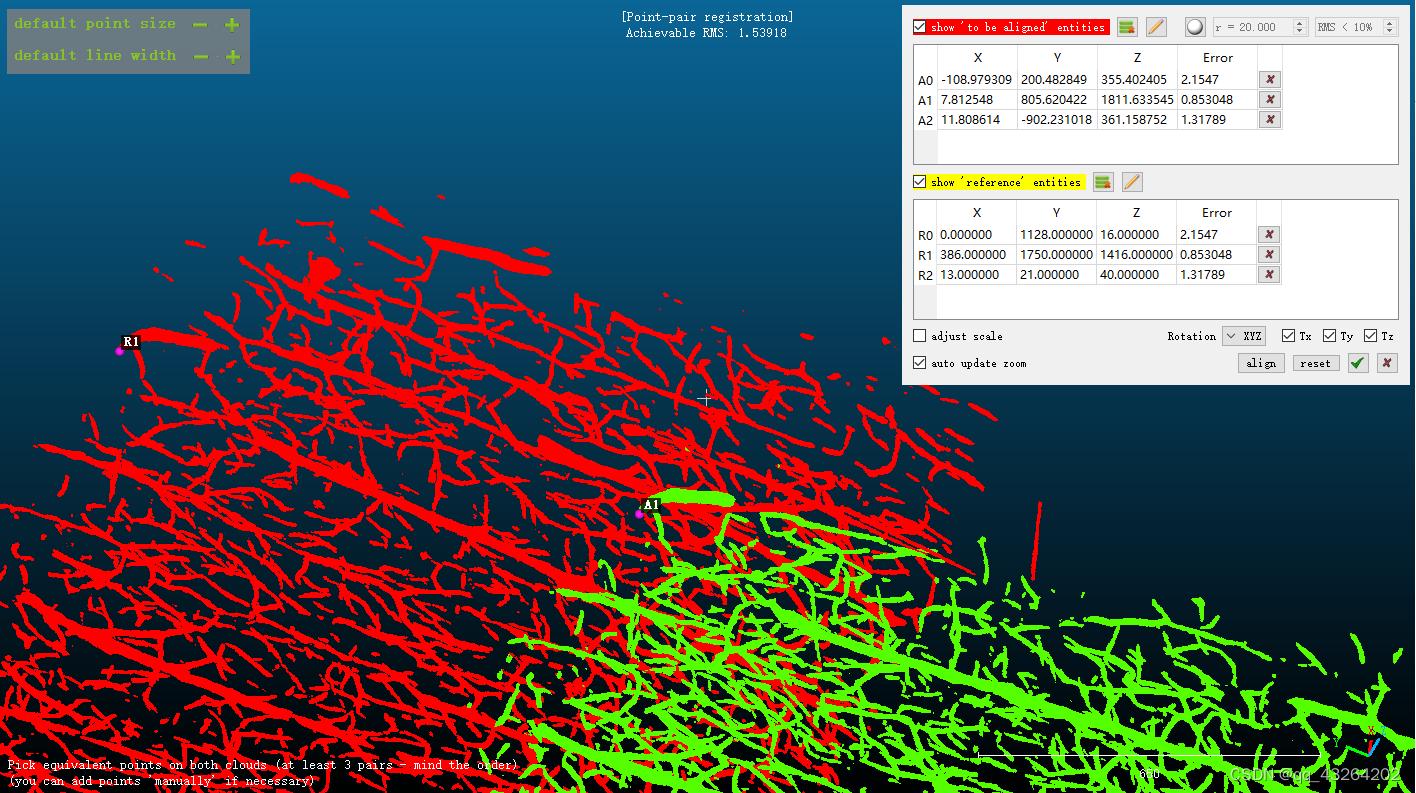Select cell 386.000000 in row R1
The height and width of the screenshot is (793, 1416).
[x=977, y=254]
